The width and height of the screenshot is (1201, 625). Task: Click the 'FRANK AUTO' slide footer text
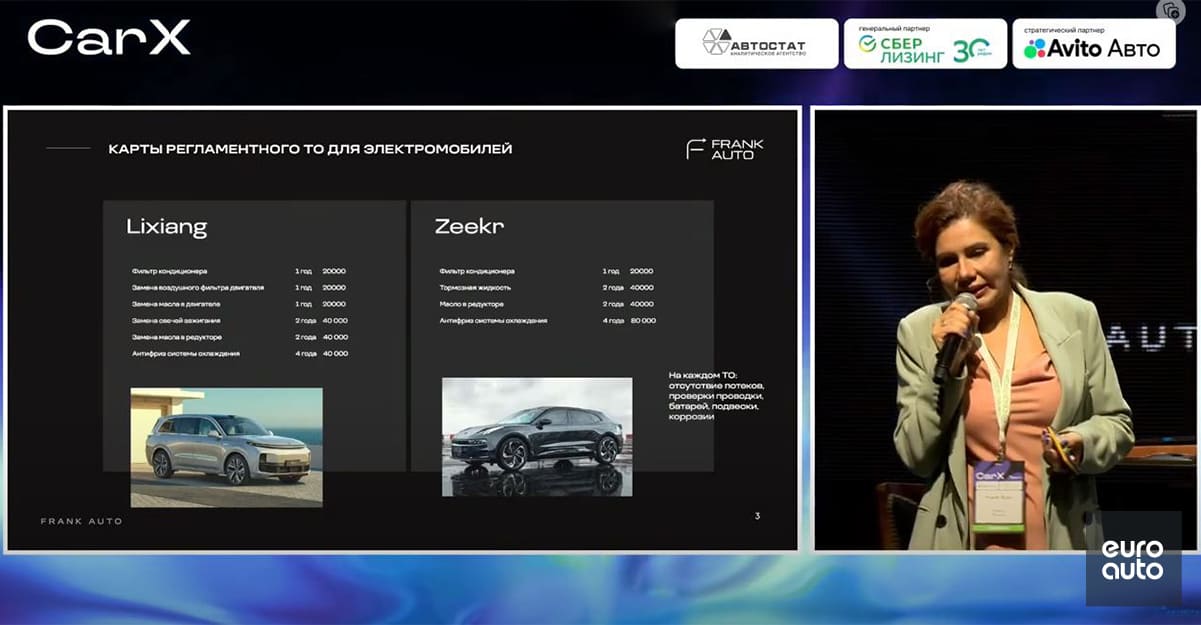coord(81,521)
